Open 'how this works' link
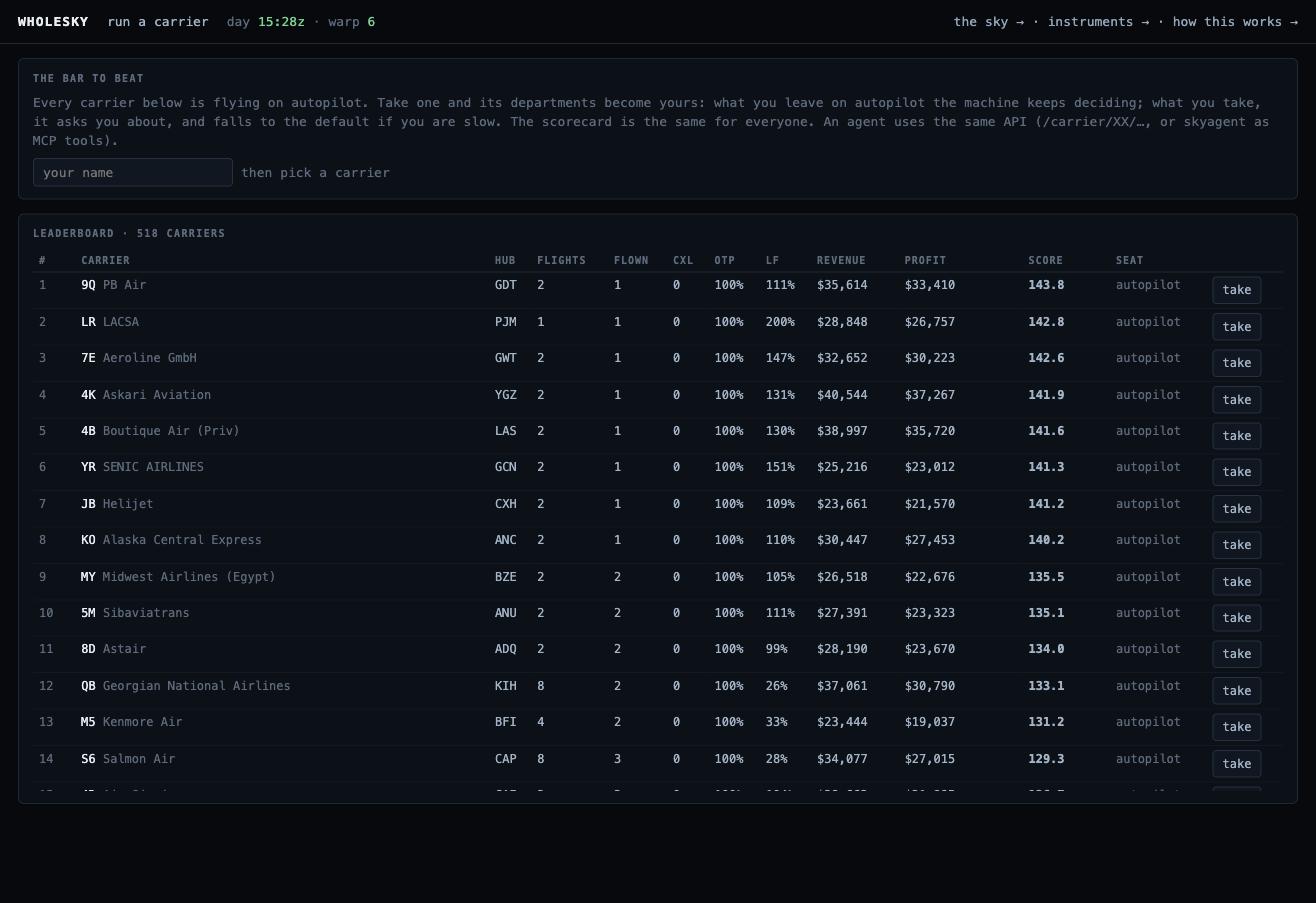This screenshot has width=1316, height=903. point(1235,22)
